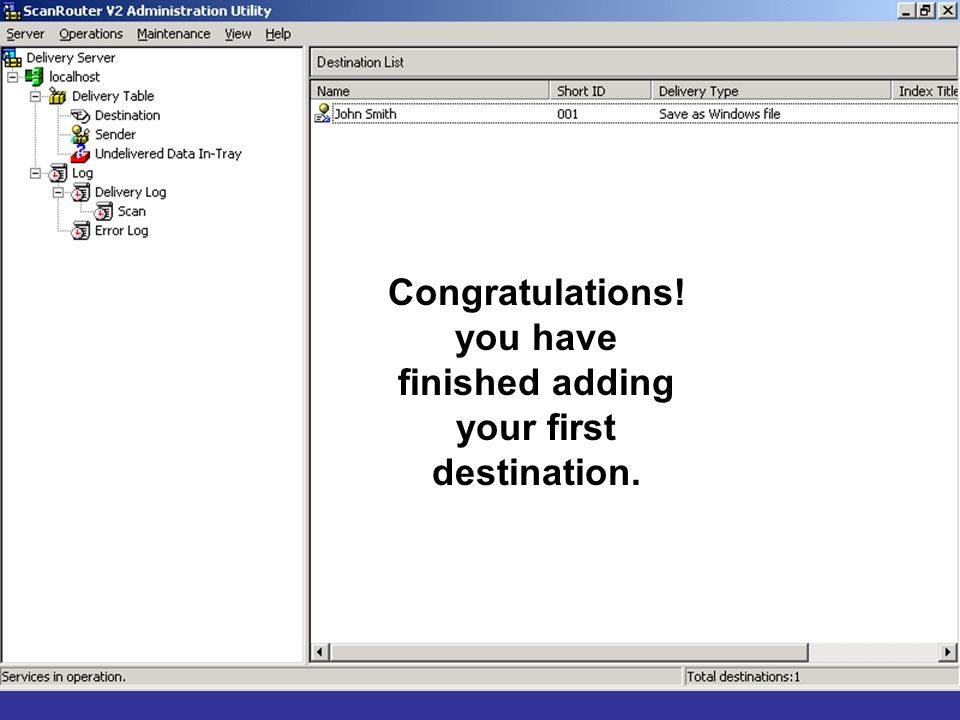This screenshot has height=720, width=960.
Task: Click the Error Log icon
Action: click(80, 231)
